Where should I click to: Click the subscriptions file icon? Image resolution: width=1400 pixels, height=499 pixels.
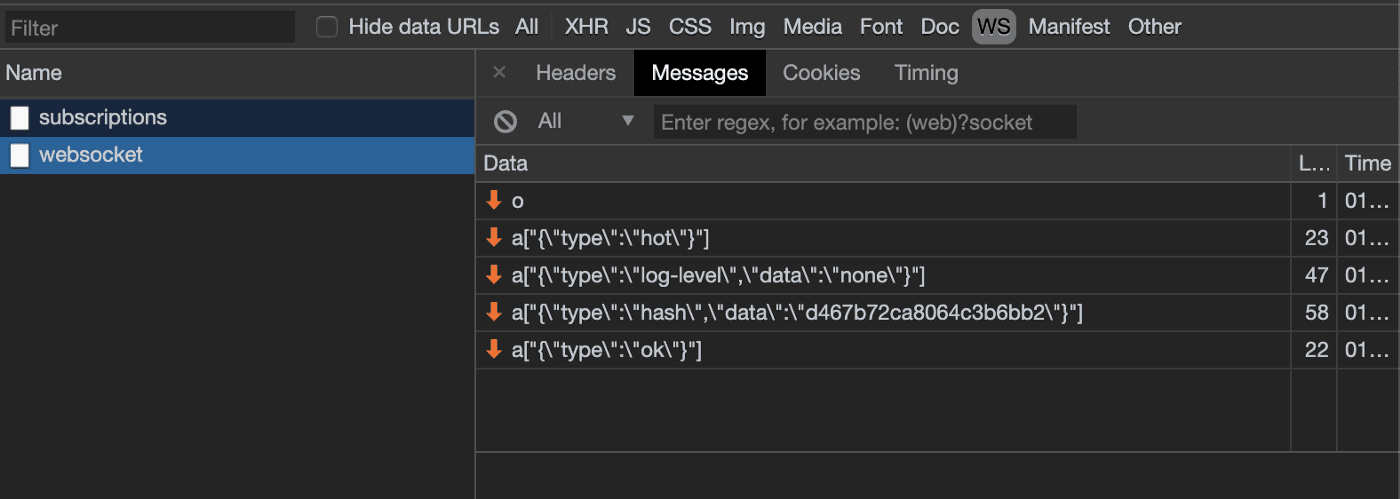[x=19, y=118]
